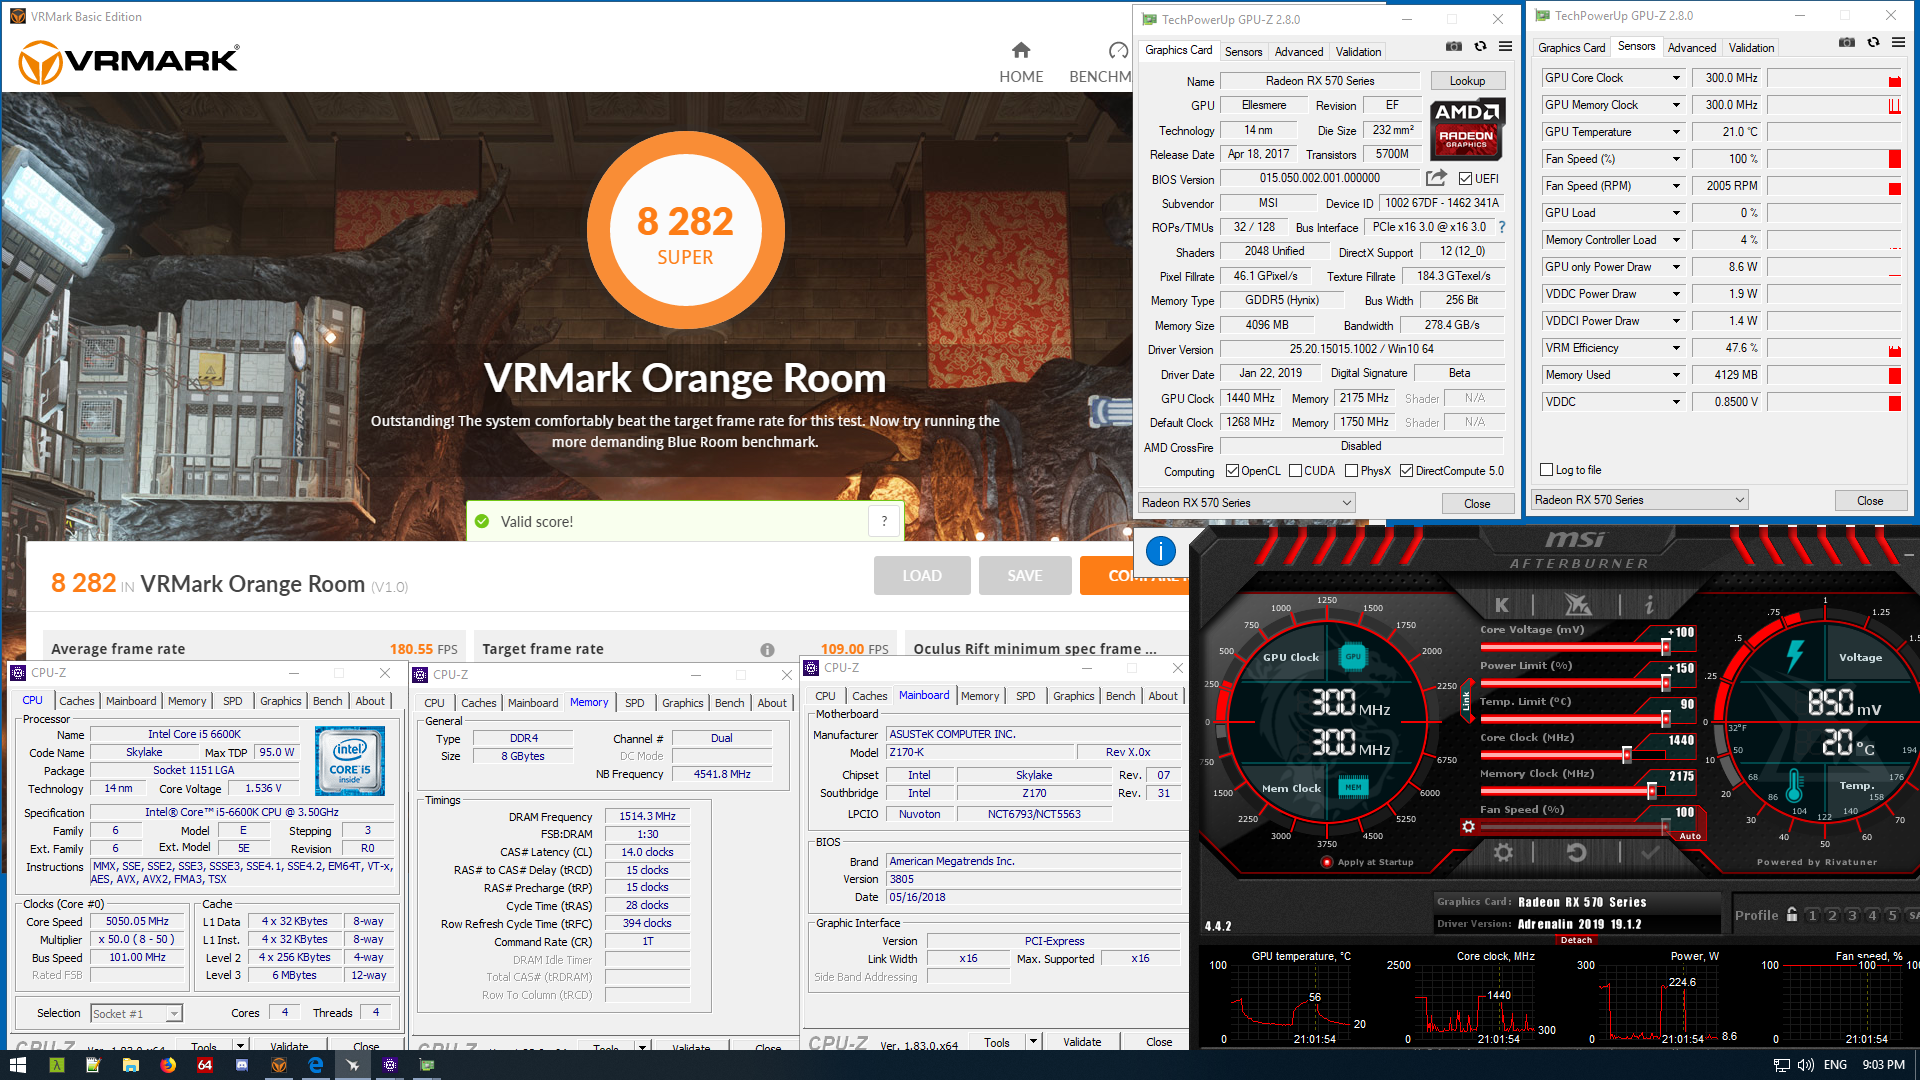Toggle the CUDA checkbox

pyautogui.click(x=1295, y=471)
